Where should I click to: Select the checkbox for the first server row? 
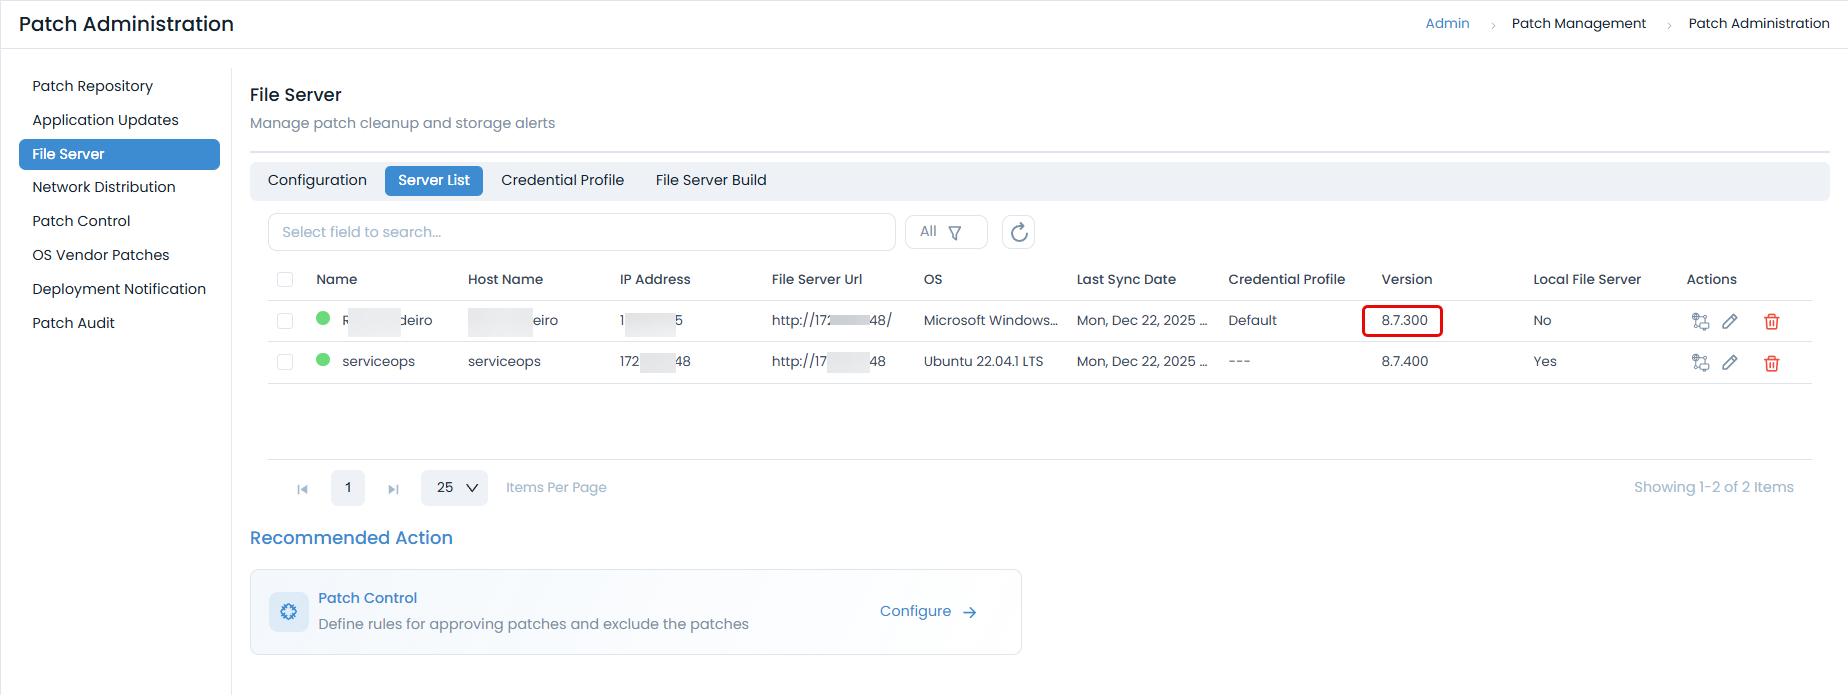(x=285, y=321)
